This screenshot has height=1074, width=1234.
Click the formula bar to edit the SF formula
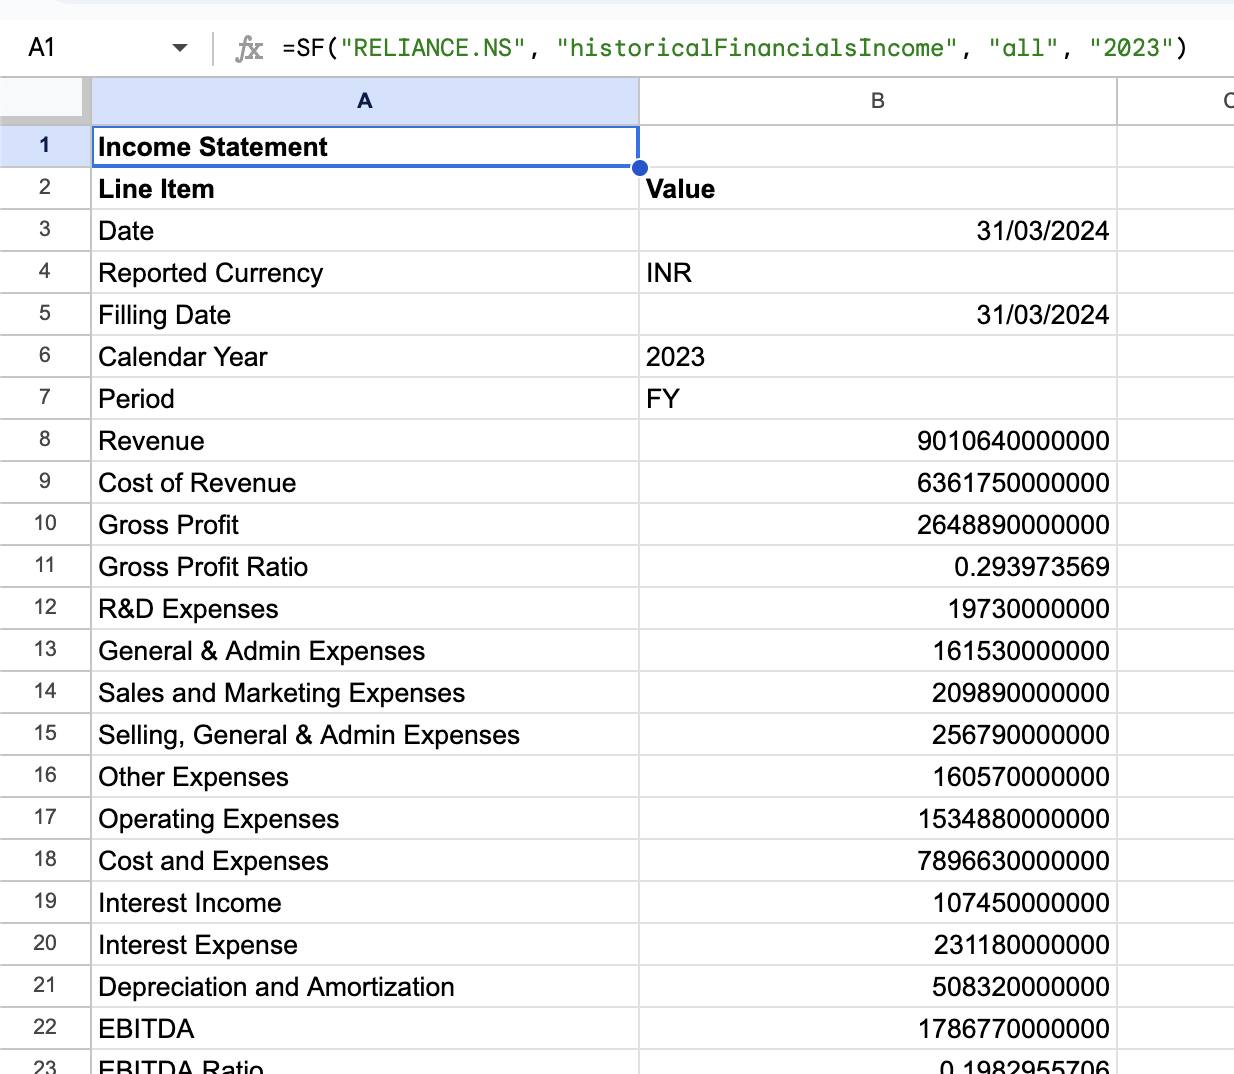click(700, 46)
